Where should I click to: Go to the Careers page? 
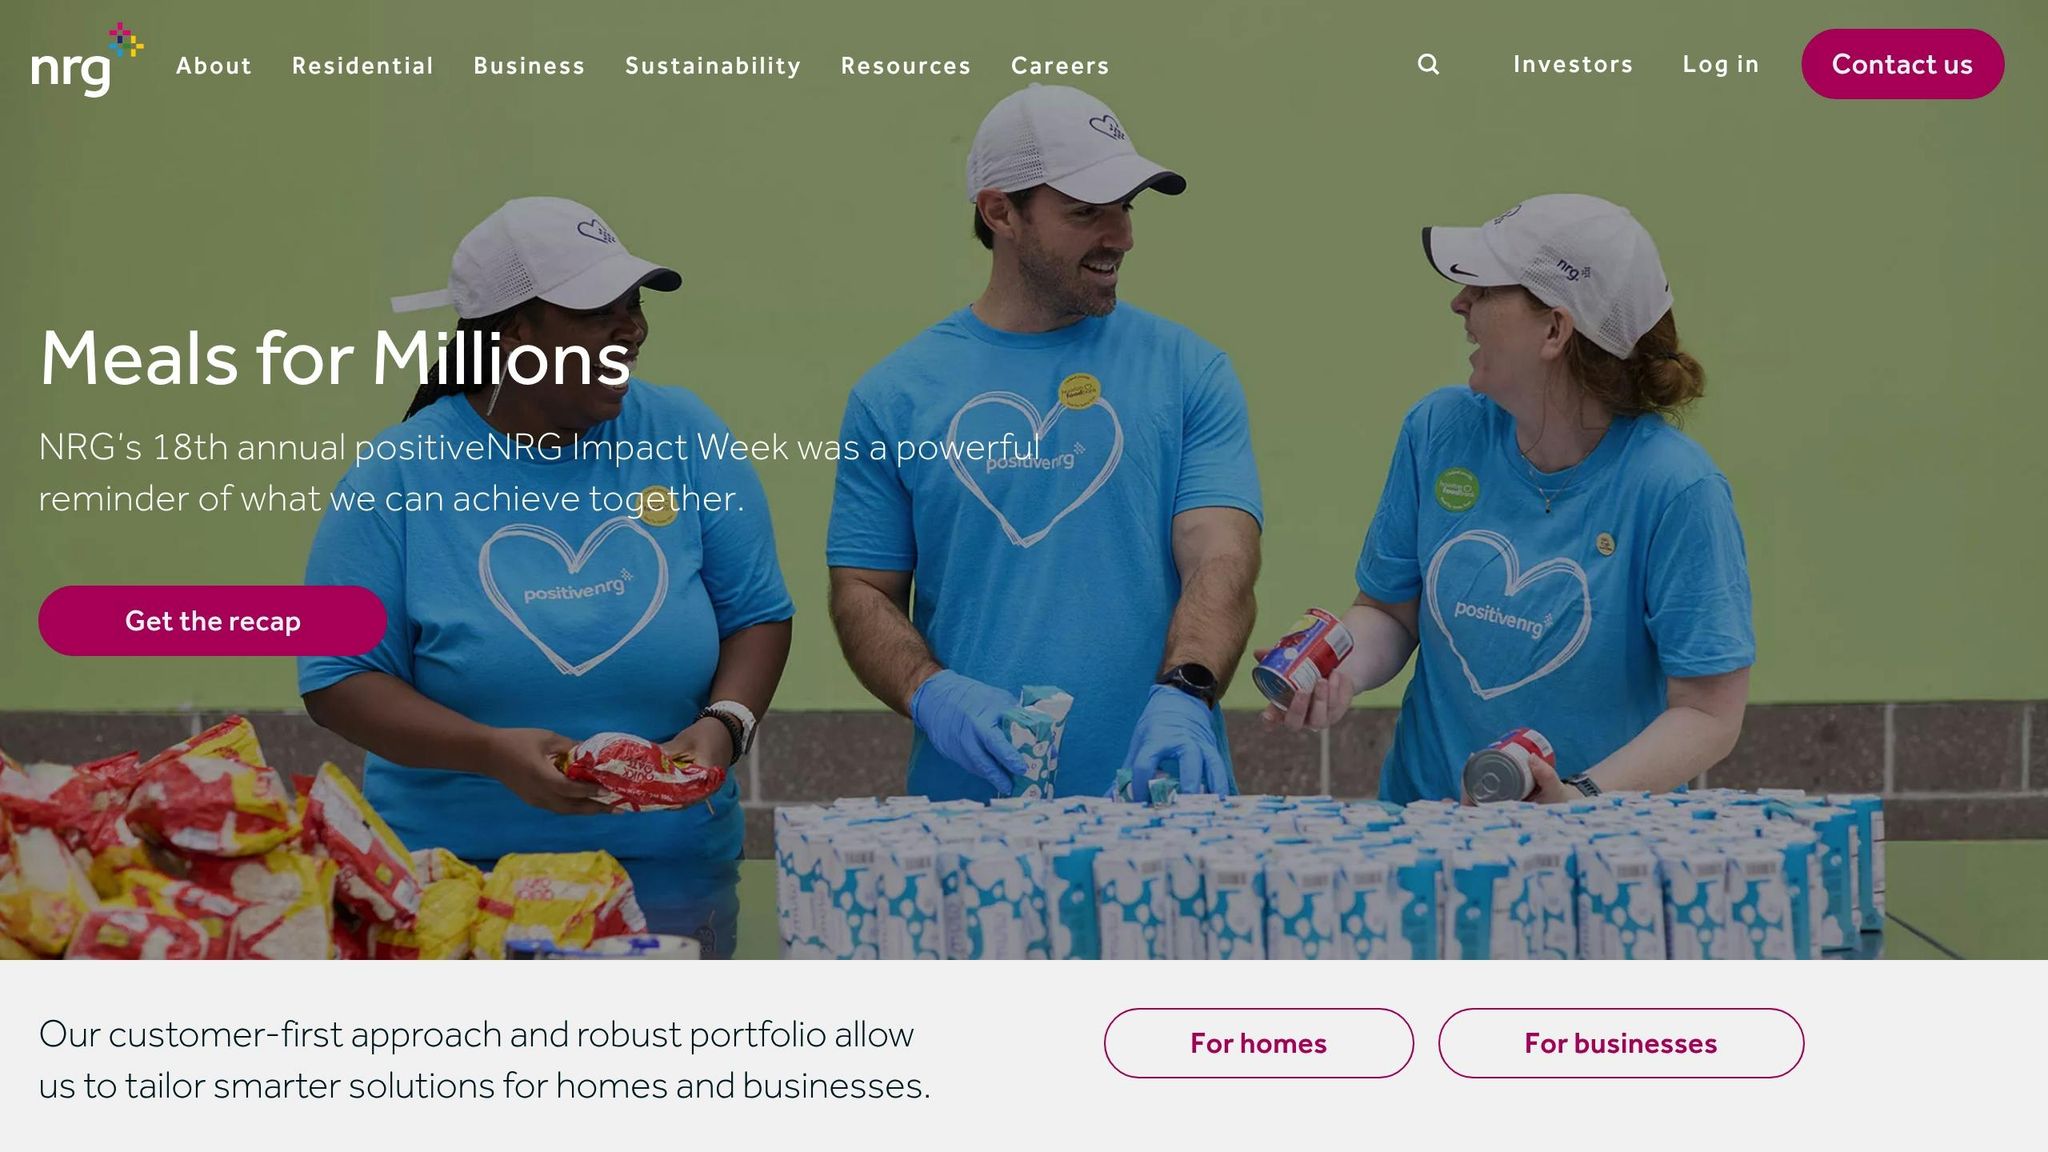[x=1060, y=66]
